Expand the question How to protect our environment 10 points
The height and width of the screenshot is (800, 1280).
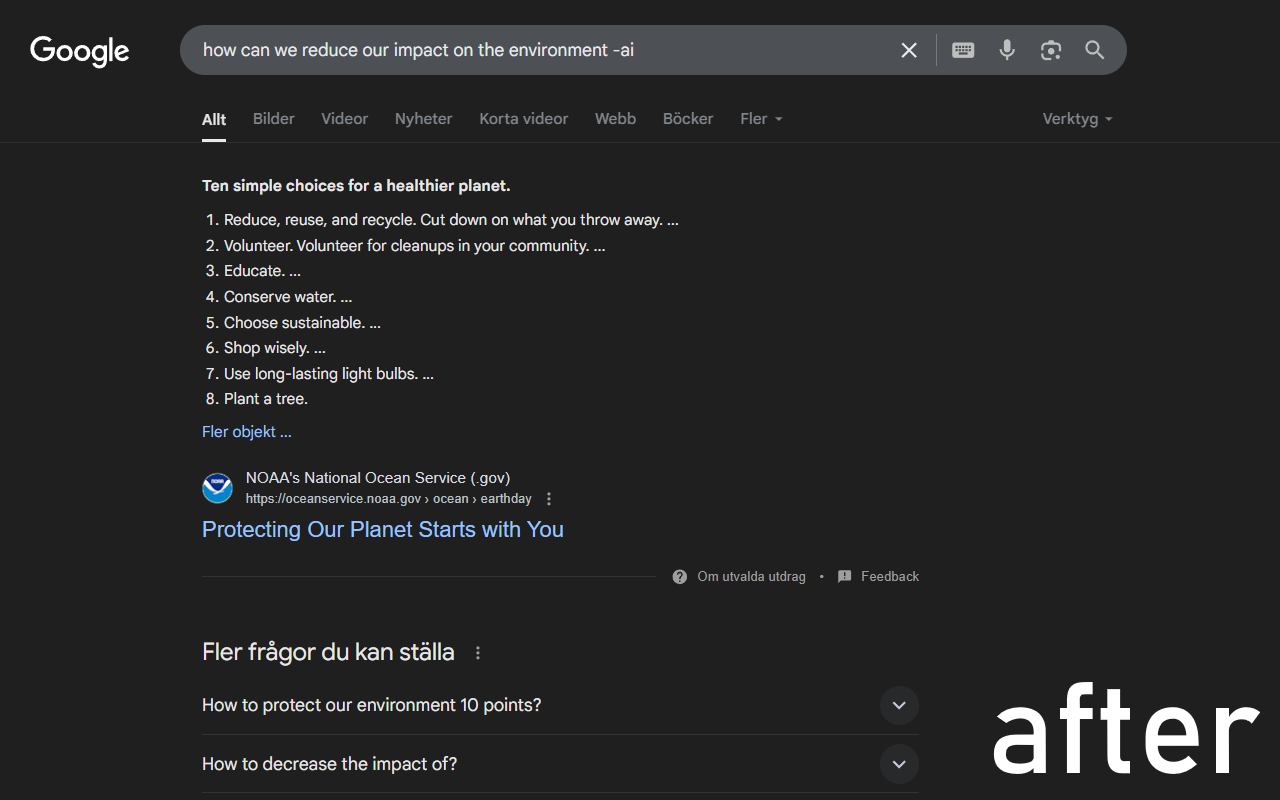(898, 705)
